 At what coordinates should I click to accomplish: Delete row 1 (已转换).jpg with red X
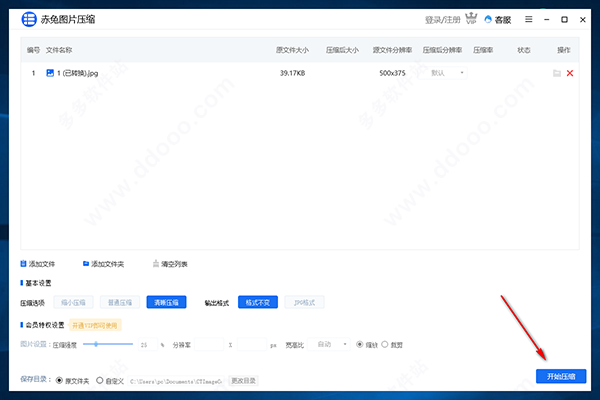570,73
